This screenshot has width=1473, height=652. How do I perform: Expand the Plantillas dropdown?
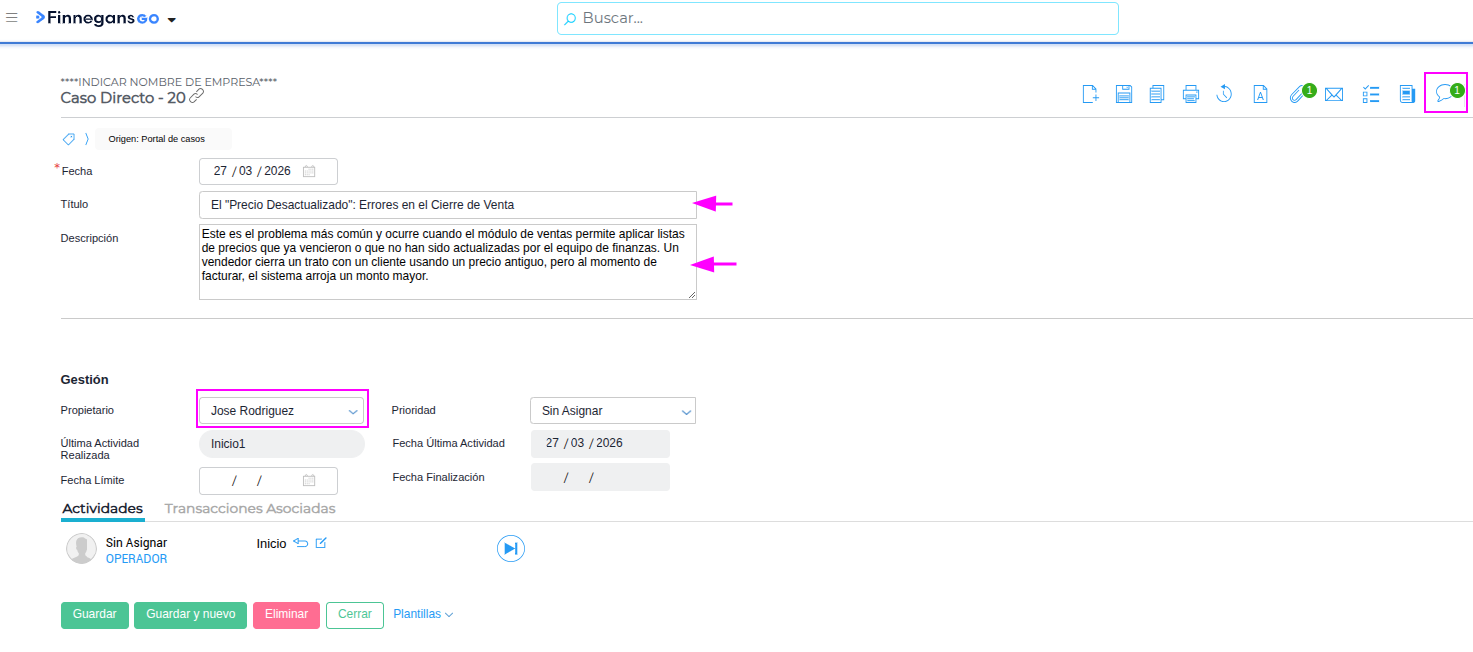[423, 614]
